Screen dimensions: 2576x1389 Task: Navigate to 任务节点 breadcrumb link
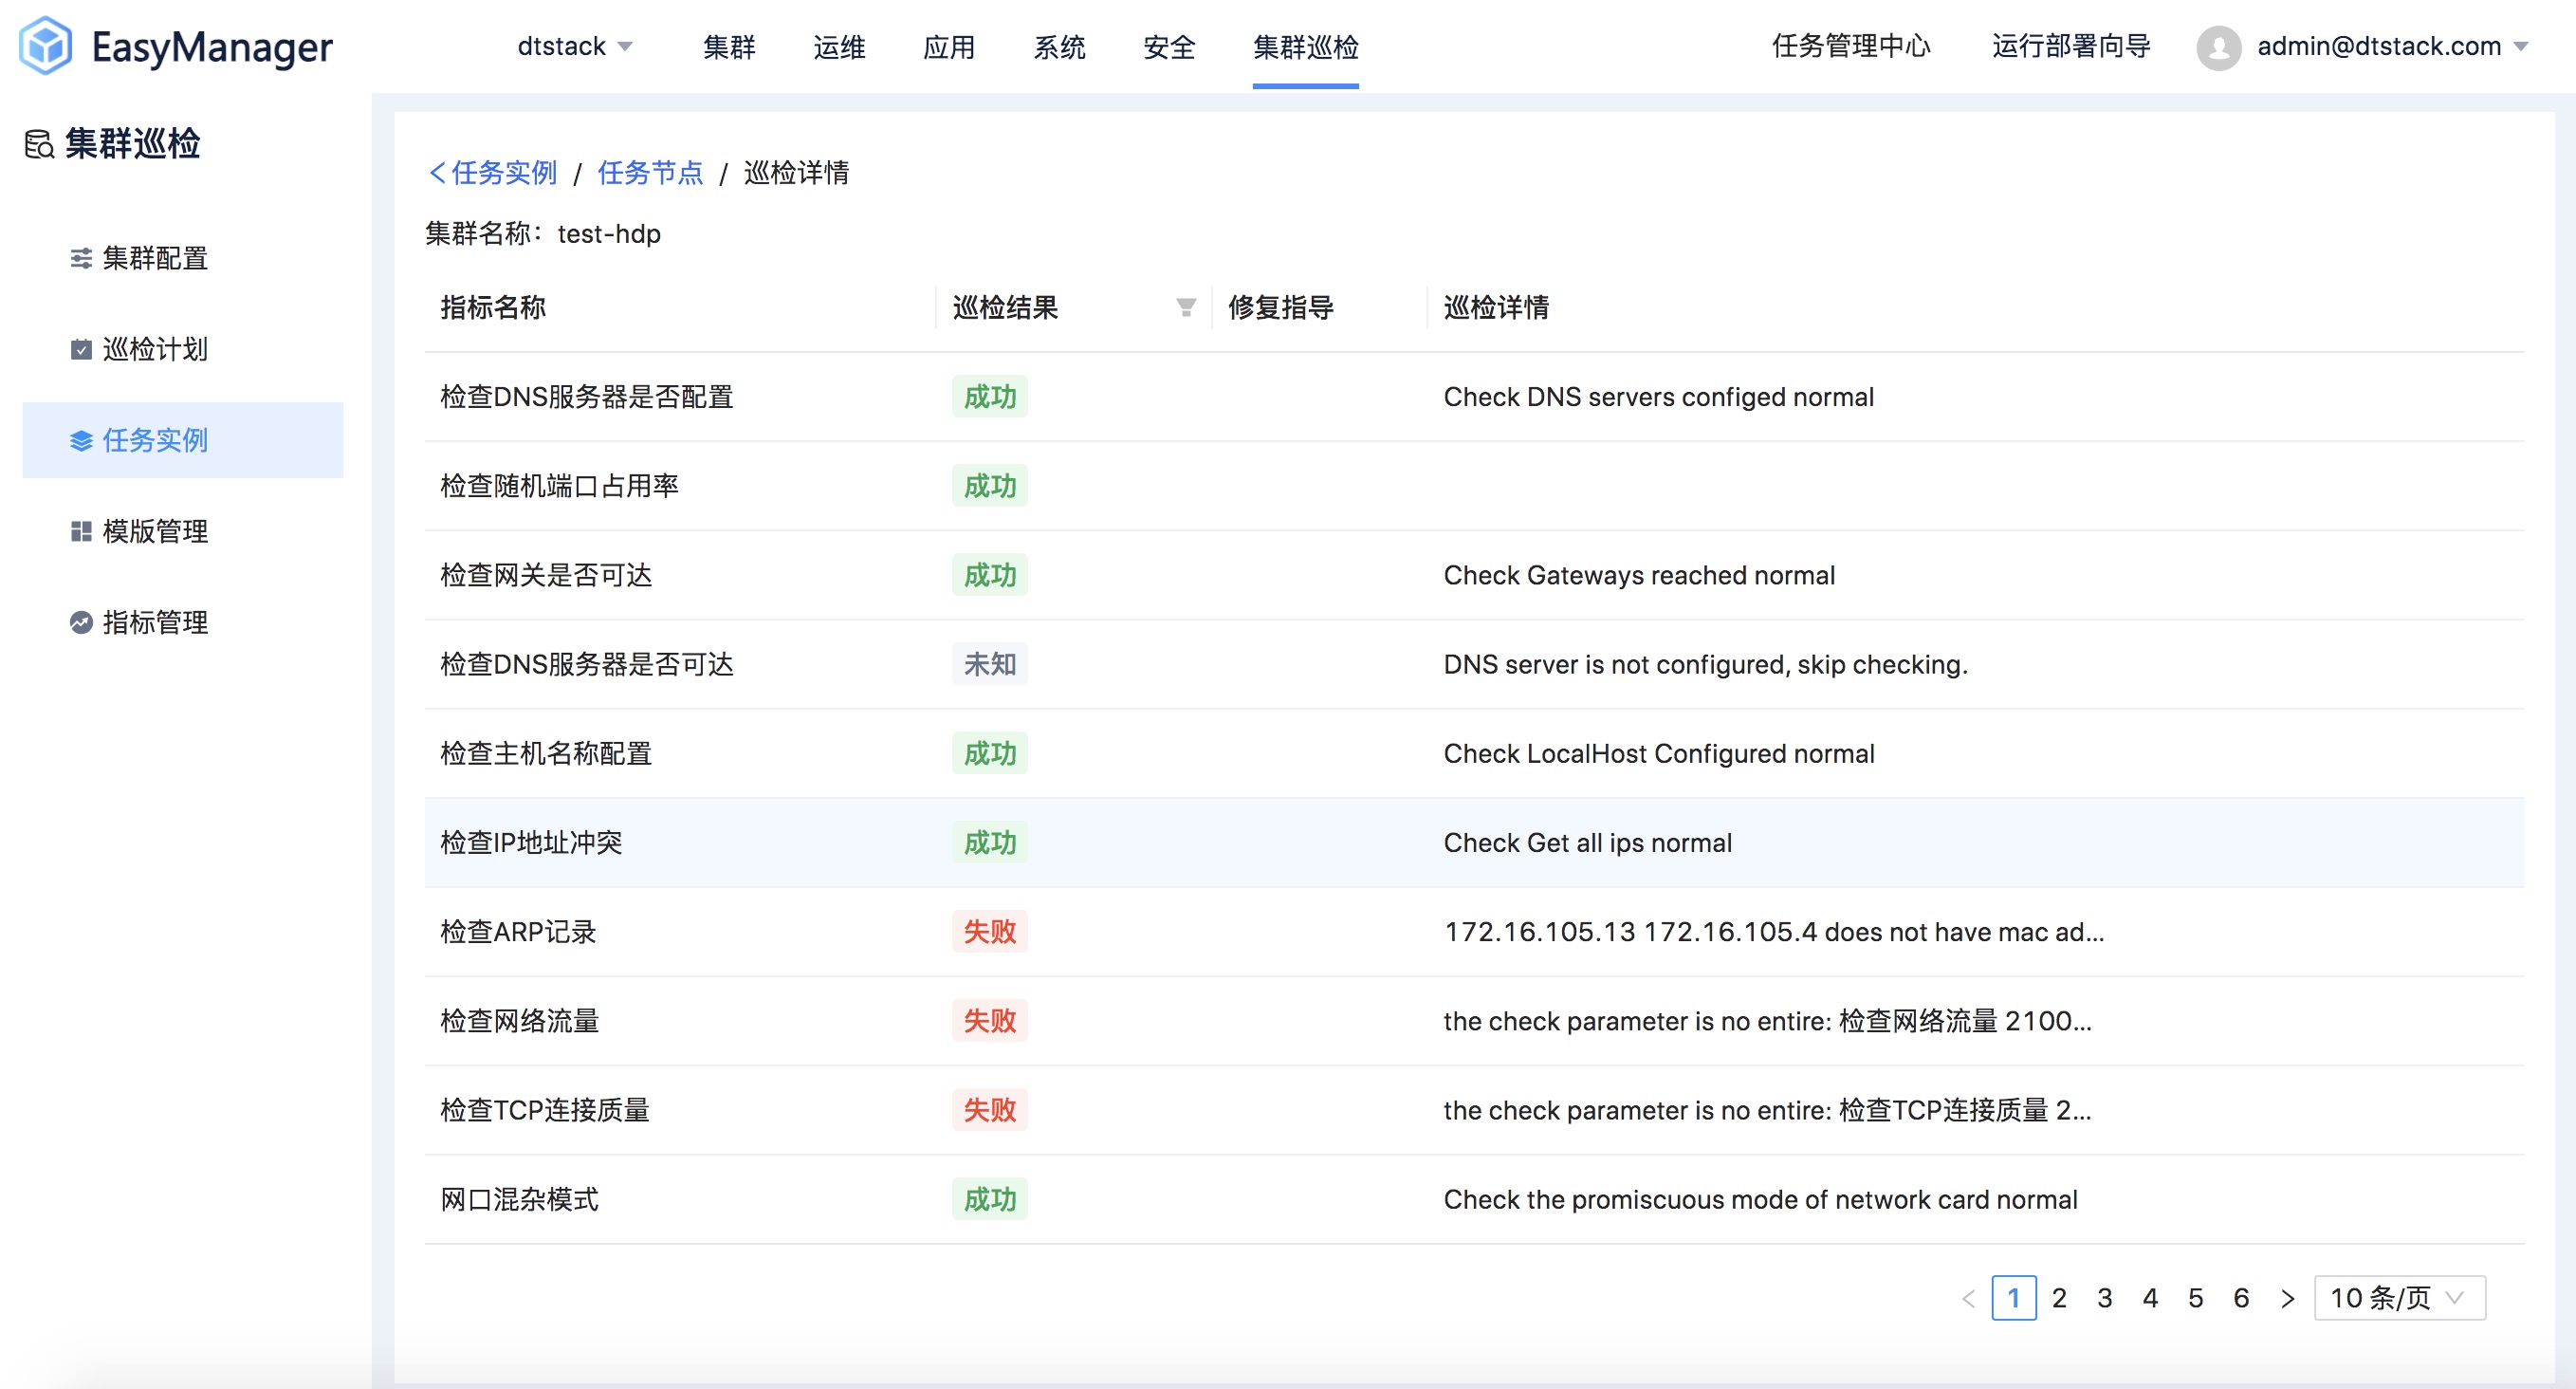(651, 173)
